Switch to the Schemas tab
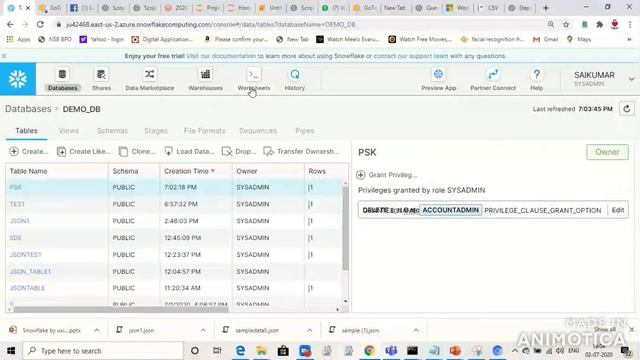Viewport: 640px width, 360px height. tap(112, 131)
